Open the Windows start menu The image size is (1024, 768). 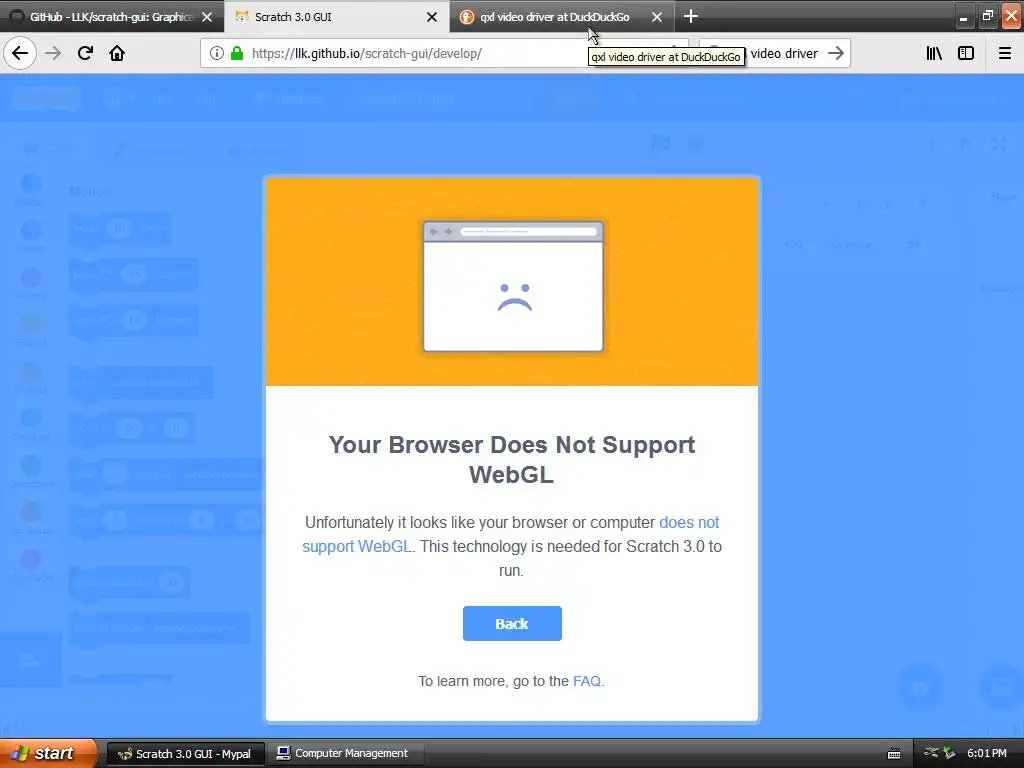pos(48,753)
